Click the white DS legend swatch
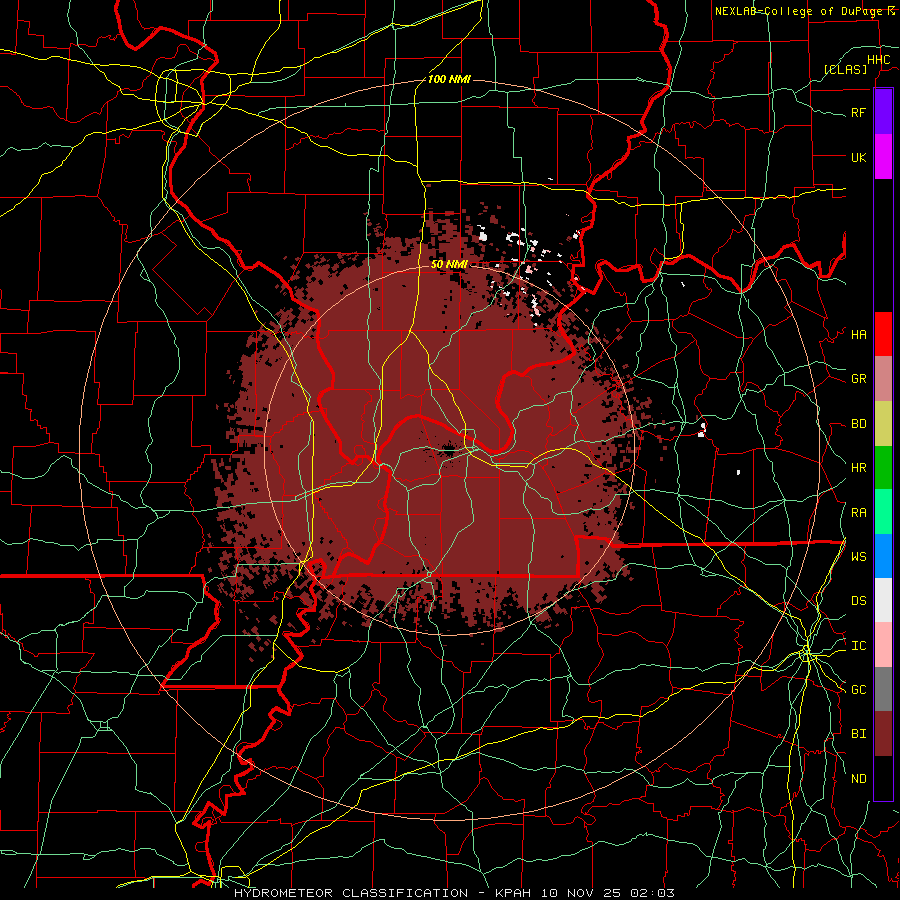The height and width of the screenshot is (900, 900). [x=883, y=600]
